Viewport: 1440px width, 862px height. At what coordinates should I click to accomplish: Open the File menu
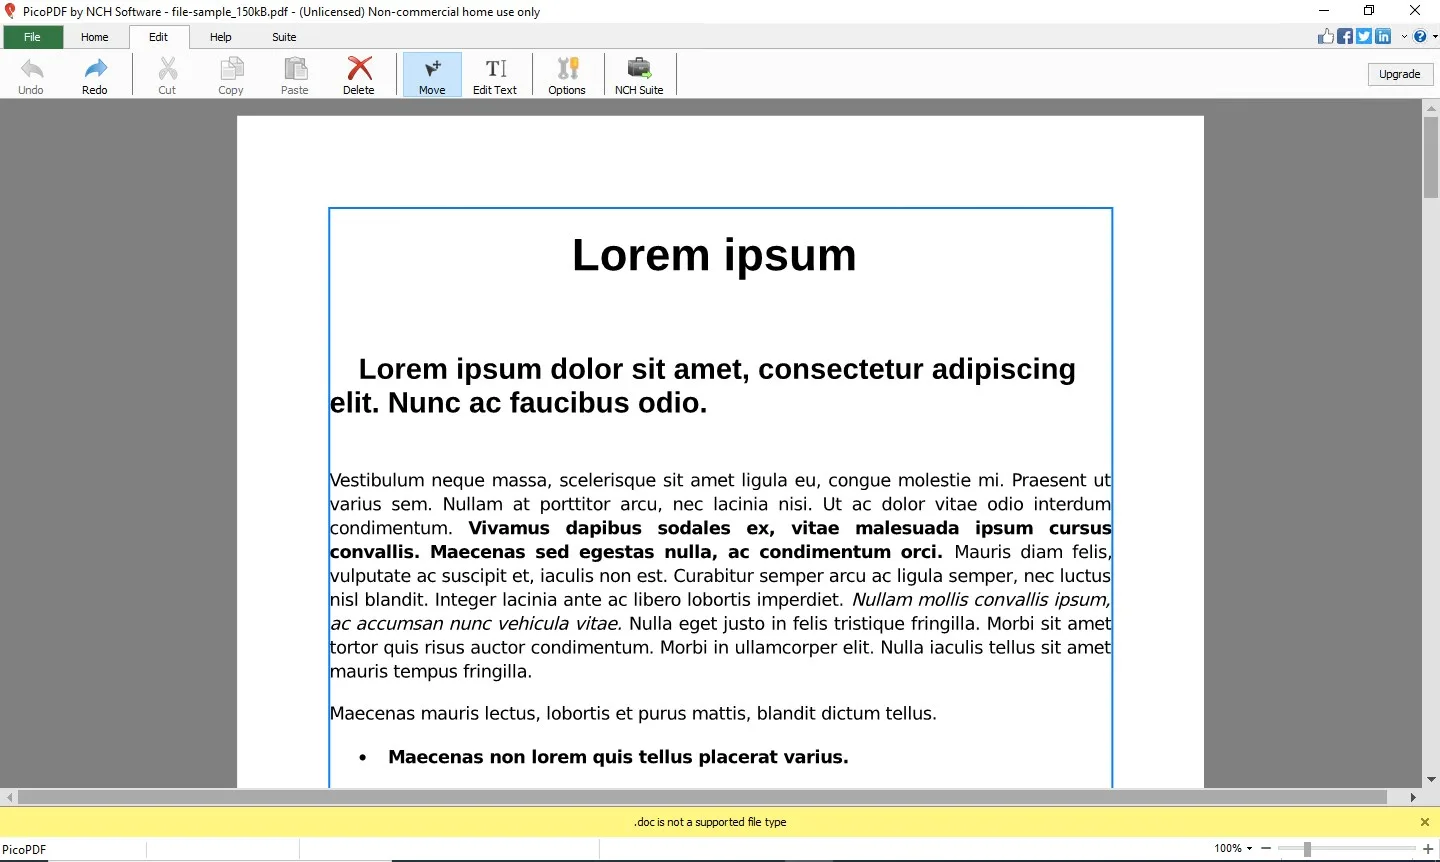tap(32, 37)
